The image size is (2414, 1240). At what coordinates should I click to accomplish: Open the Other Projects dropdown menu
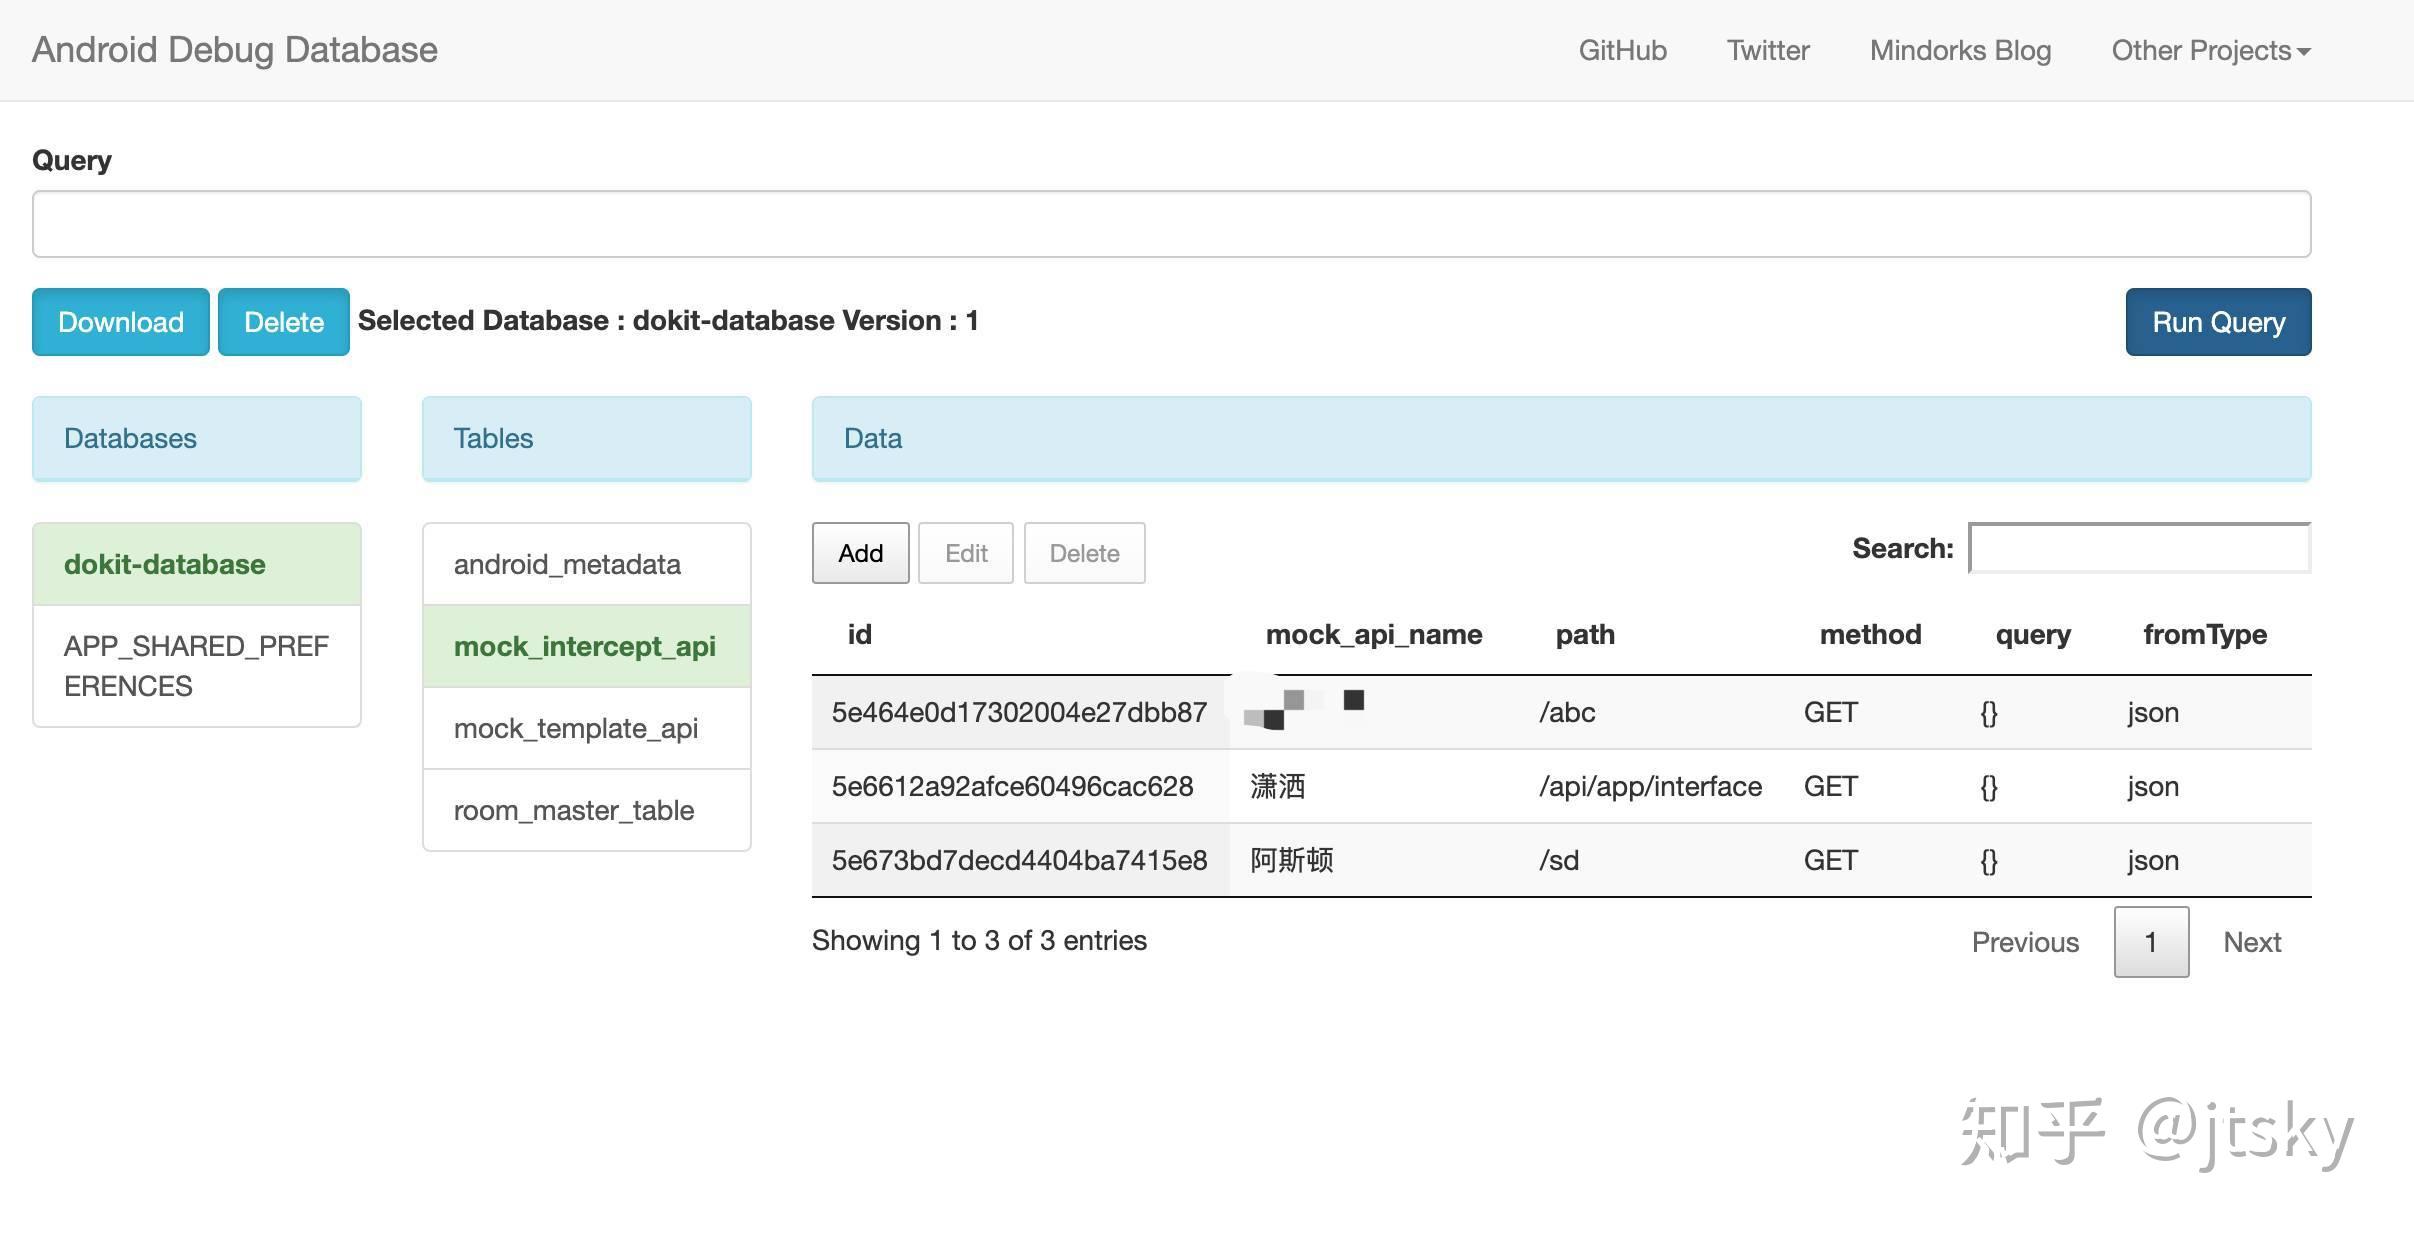click(2209, 50)
